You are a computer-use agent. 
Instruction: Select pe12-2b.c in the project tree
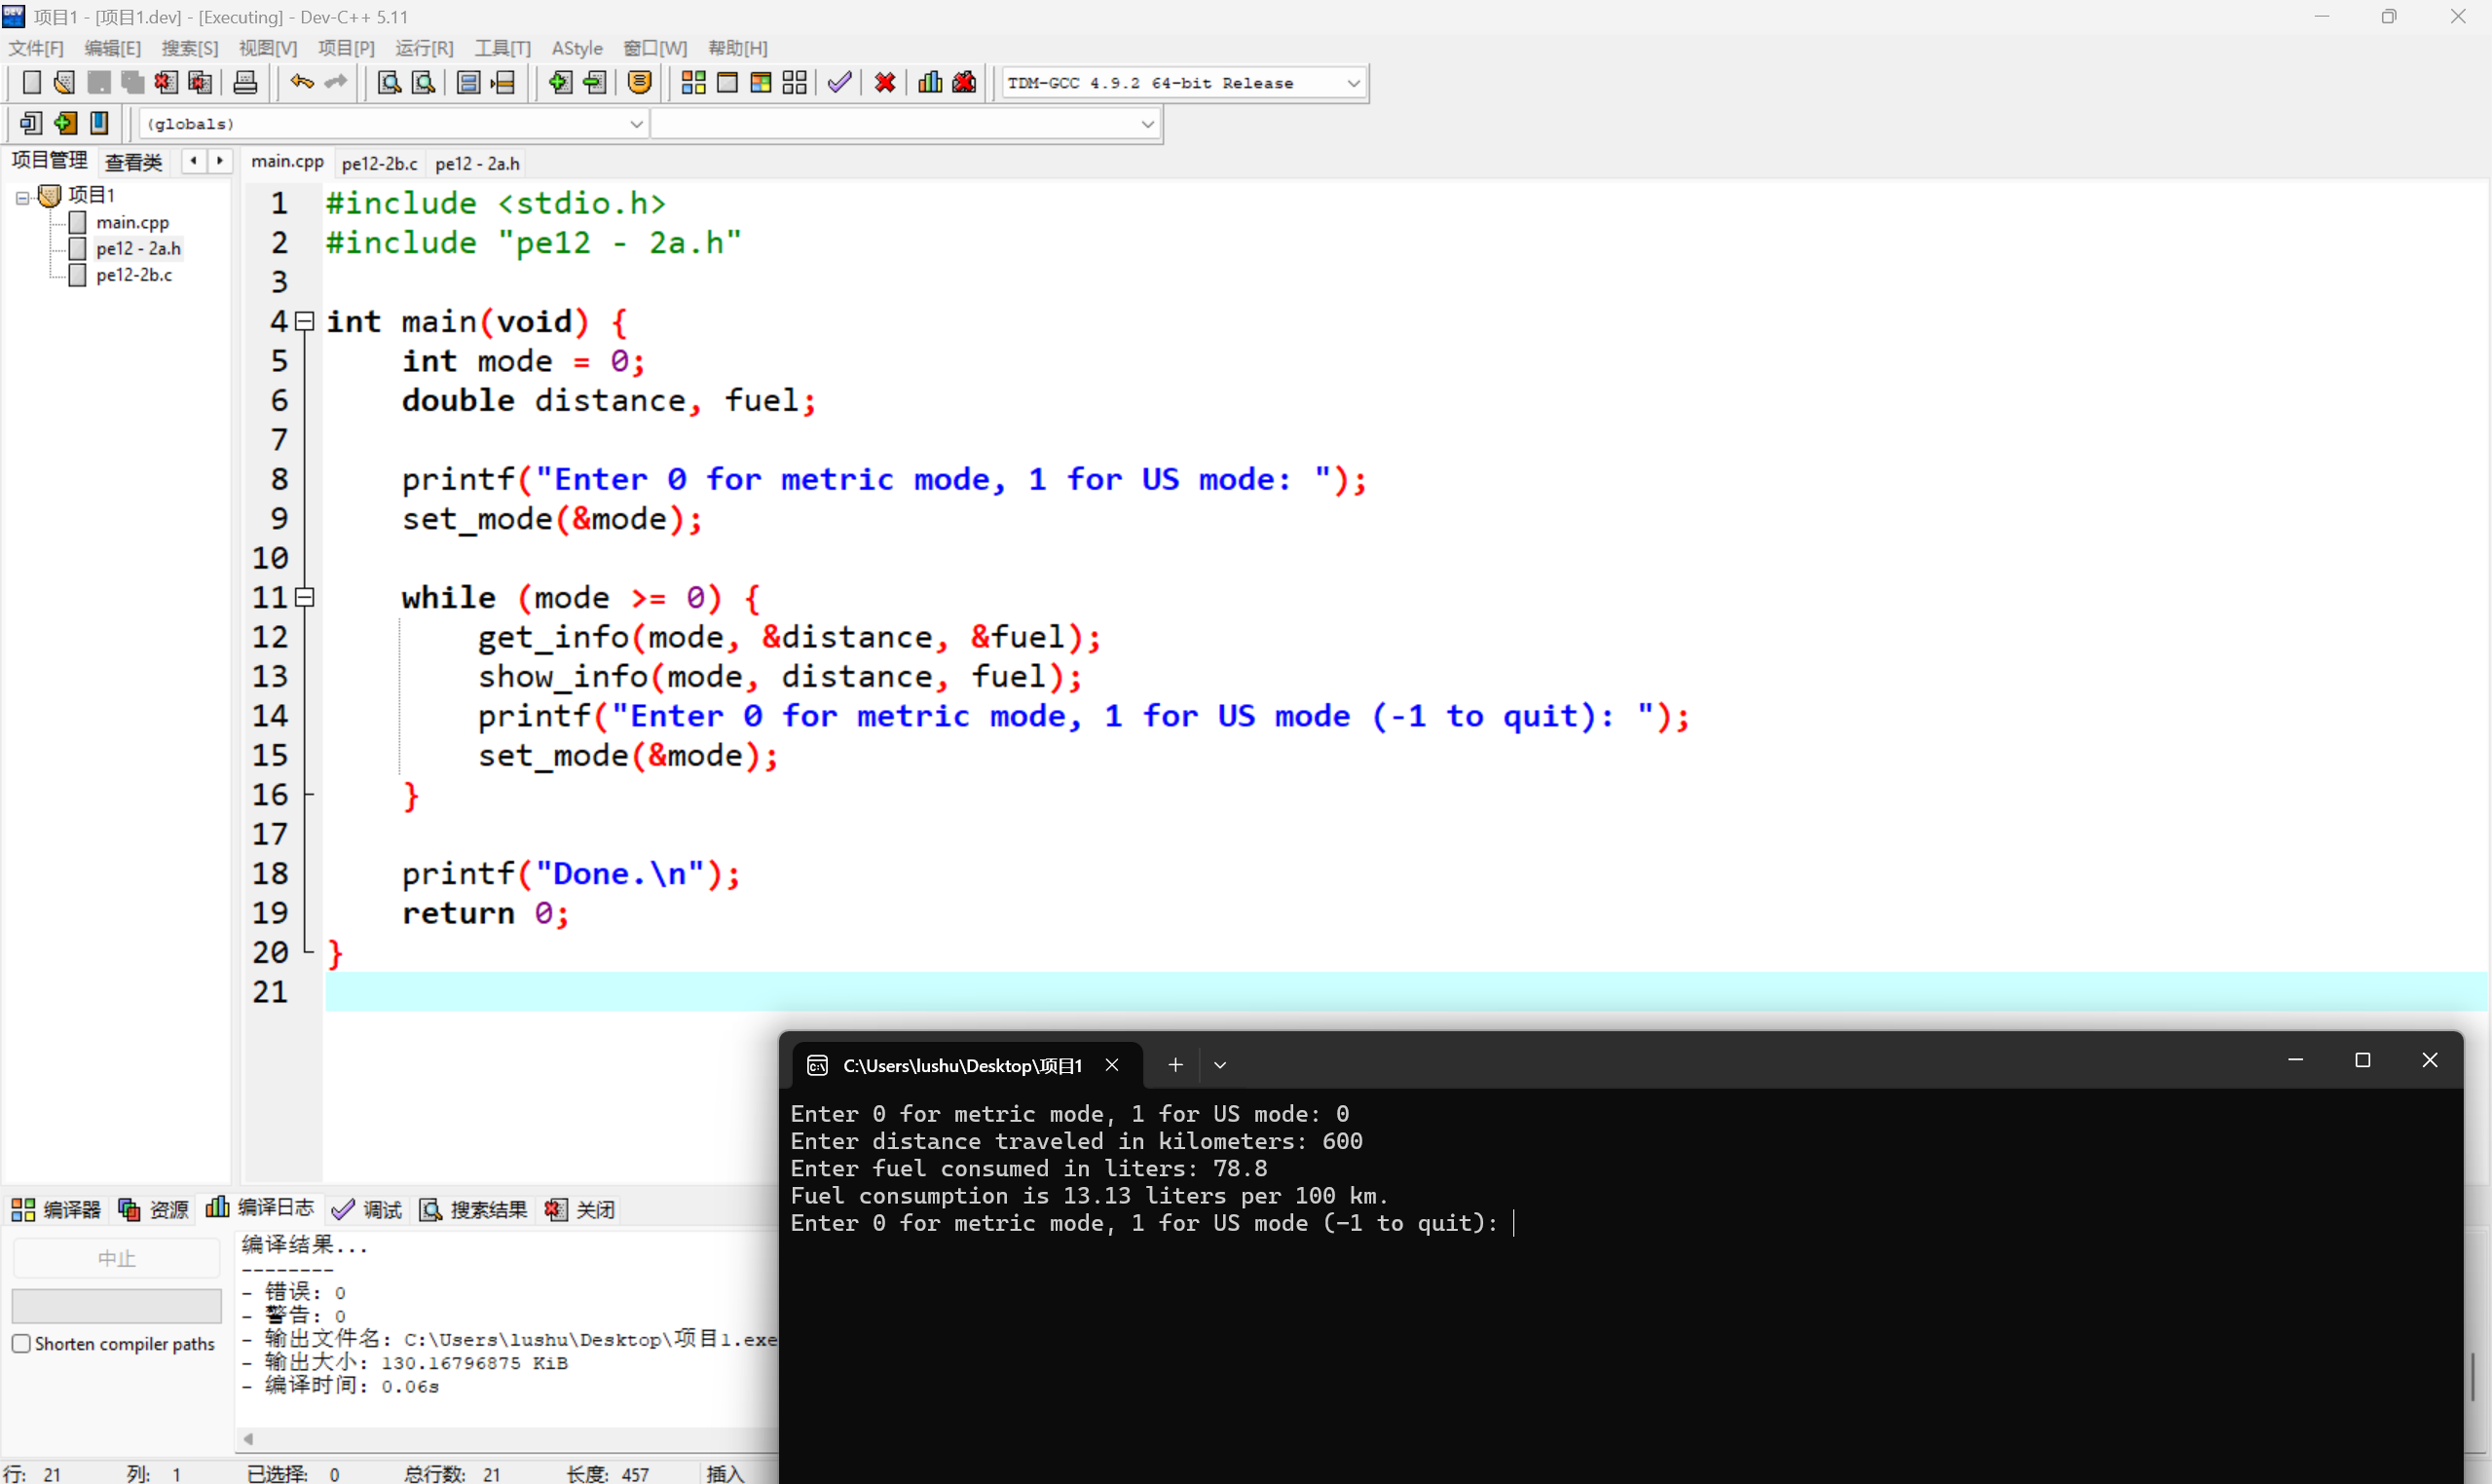click(x=134, y=275)
